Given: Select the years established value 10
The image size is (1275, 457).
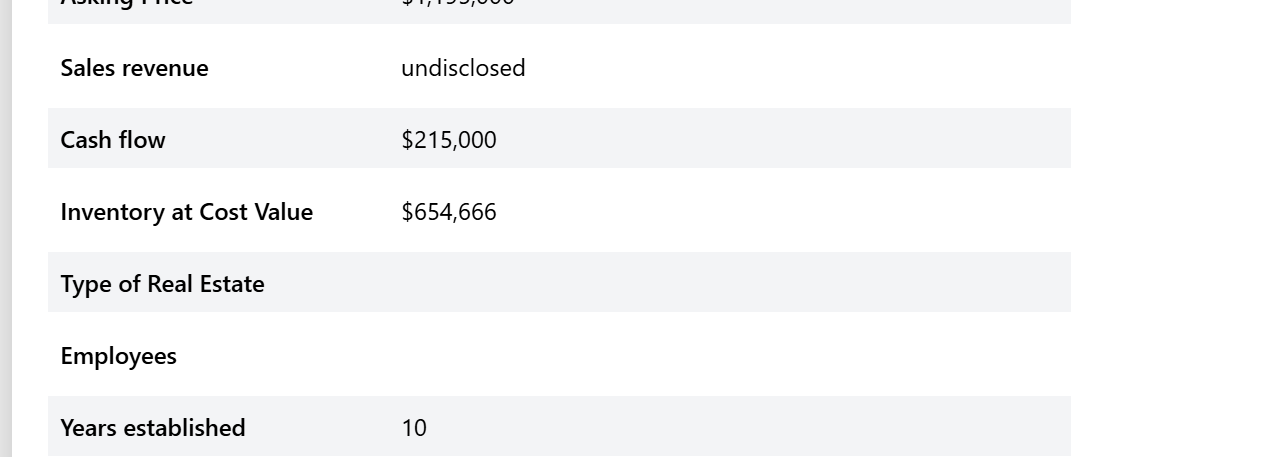Looking at the screenshot, I should 414,428.
